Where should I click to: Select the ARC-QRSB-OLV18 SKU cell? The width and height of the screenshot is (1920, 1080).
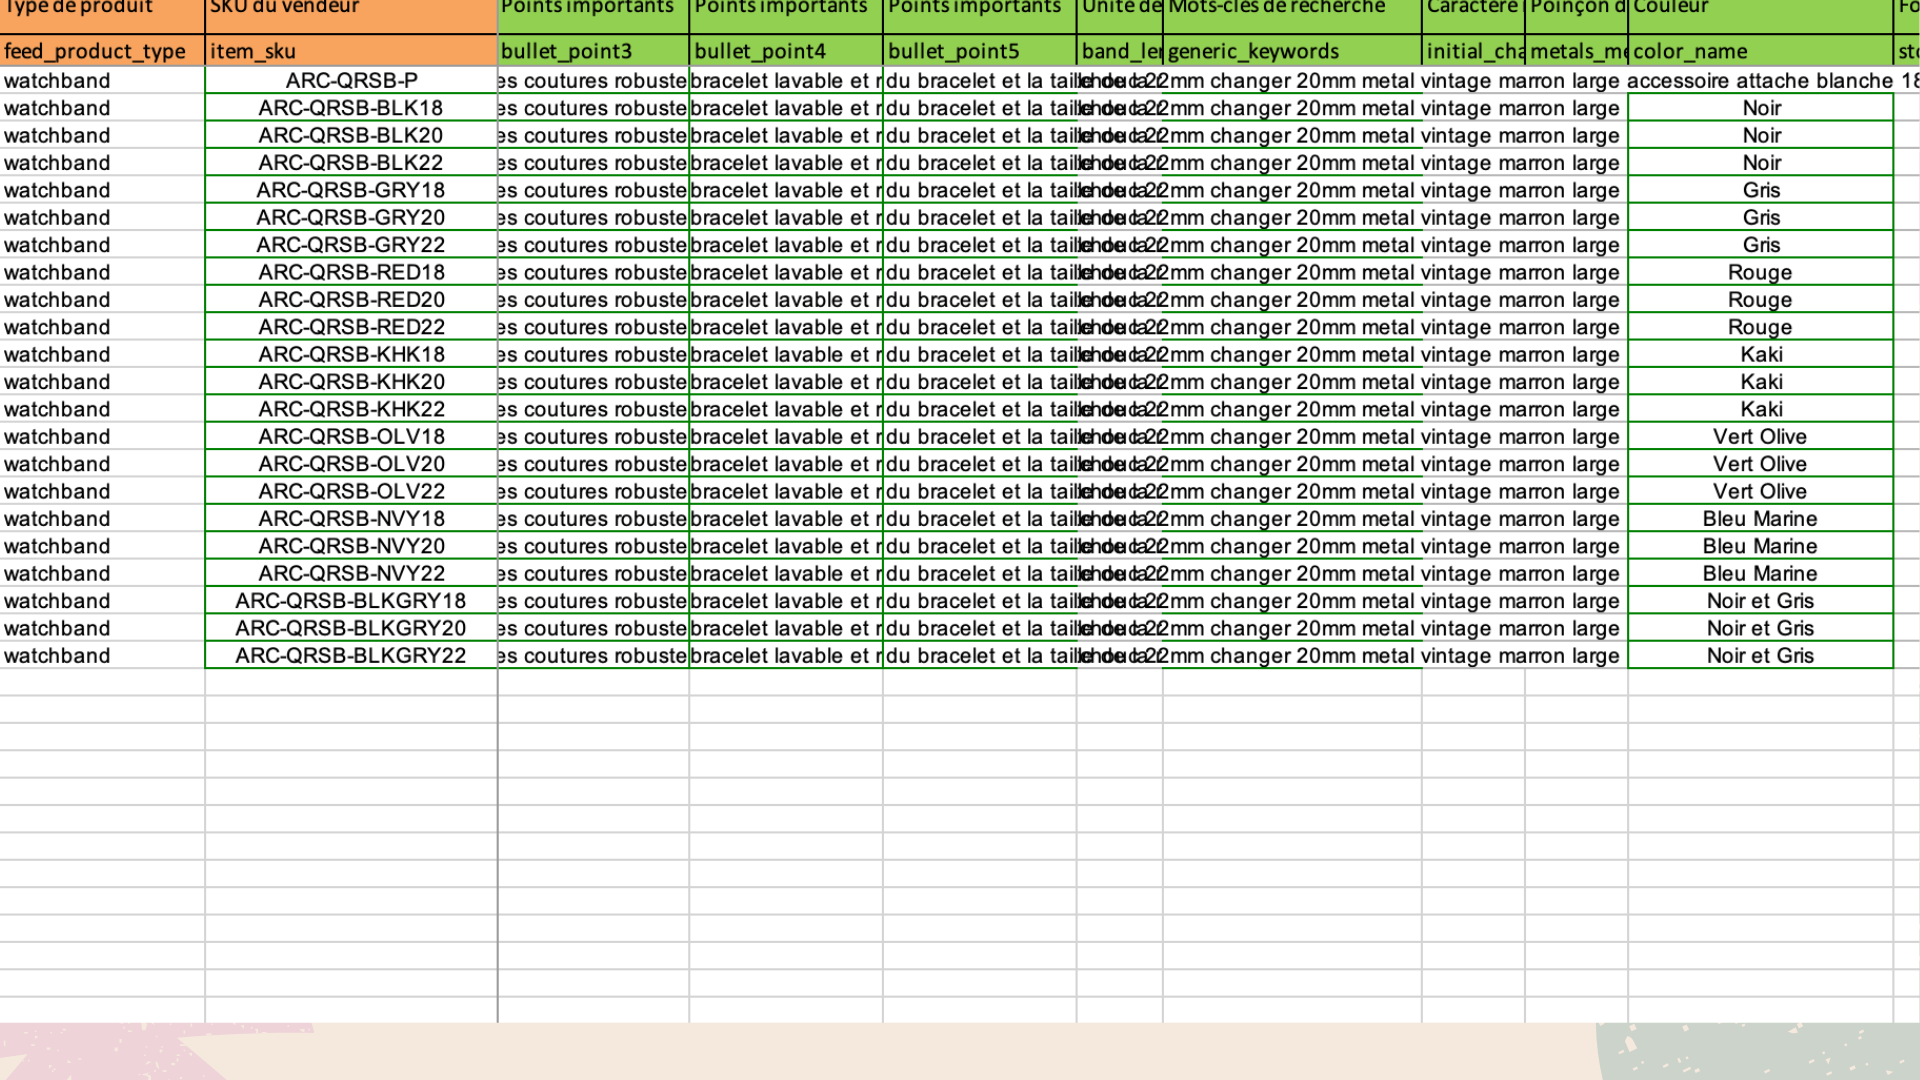pyautogui.click(x=351, y=437)
